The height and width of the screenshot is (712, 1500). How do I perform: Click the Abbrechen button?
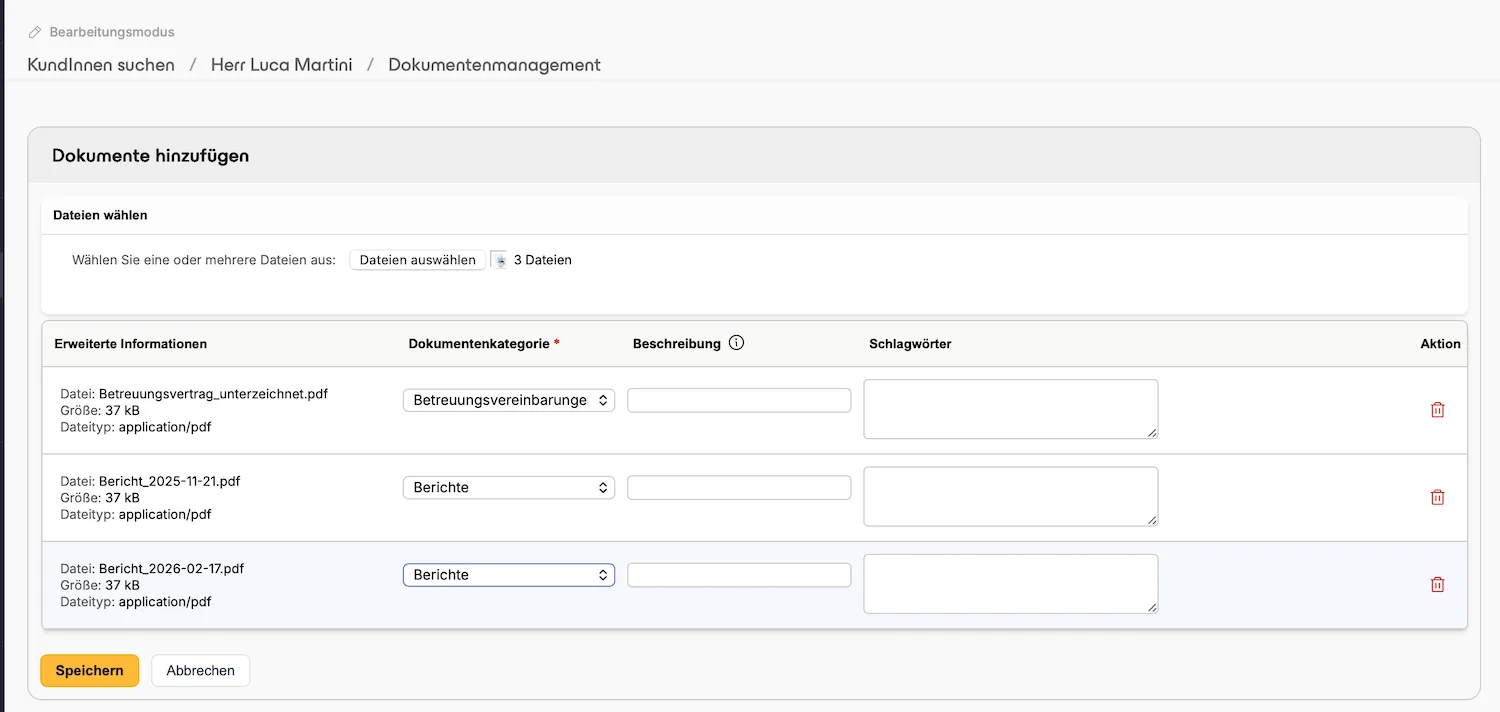pyautogui.click(x=200, y=670)
